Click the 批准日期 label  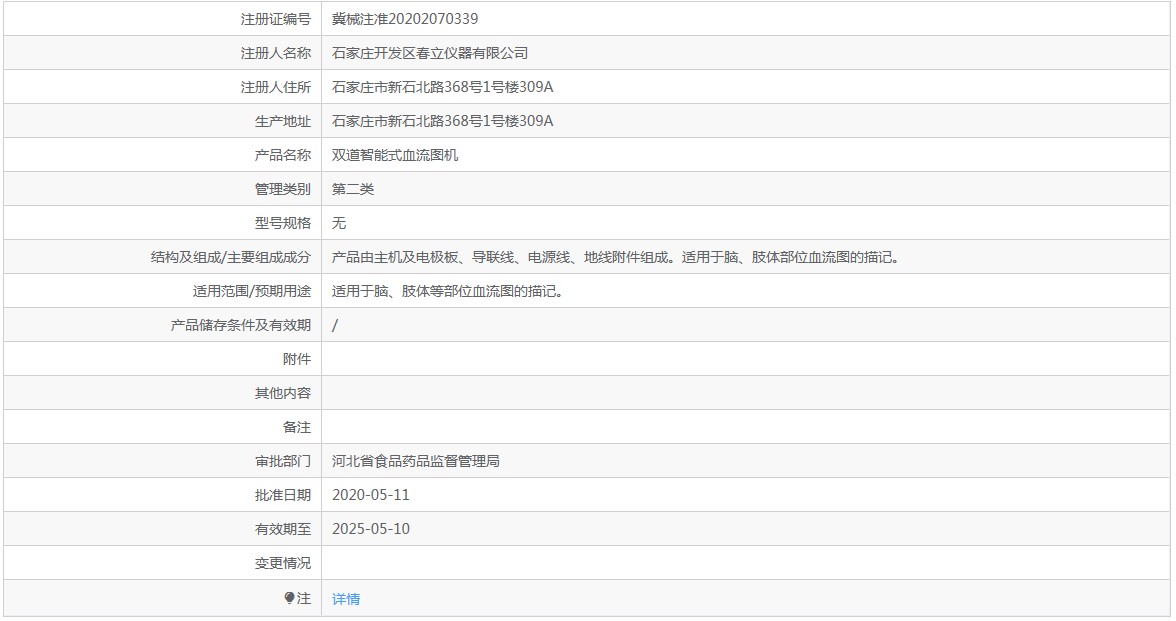pyautogui.click(x=283, y=495)
